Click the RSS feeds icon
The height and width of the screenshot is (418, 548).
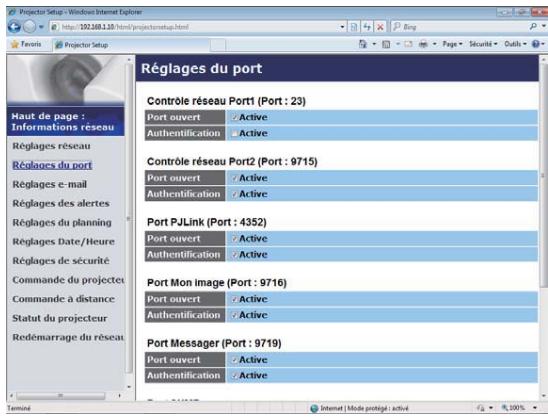(x=387, y=44)
